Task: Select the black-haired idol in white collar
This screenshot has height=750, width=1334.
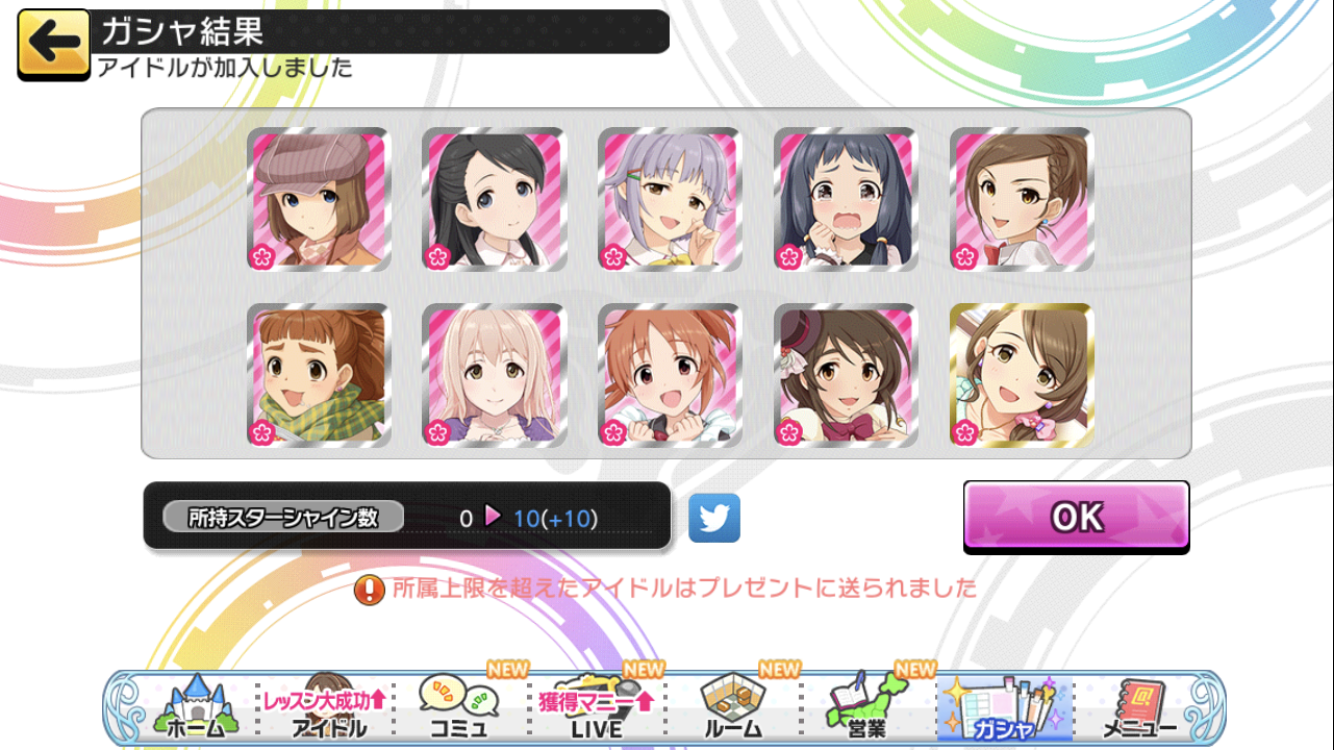Action: 494,199
